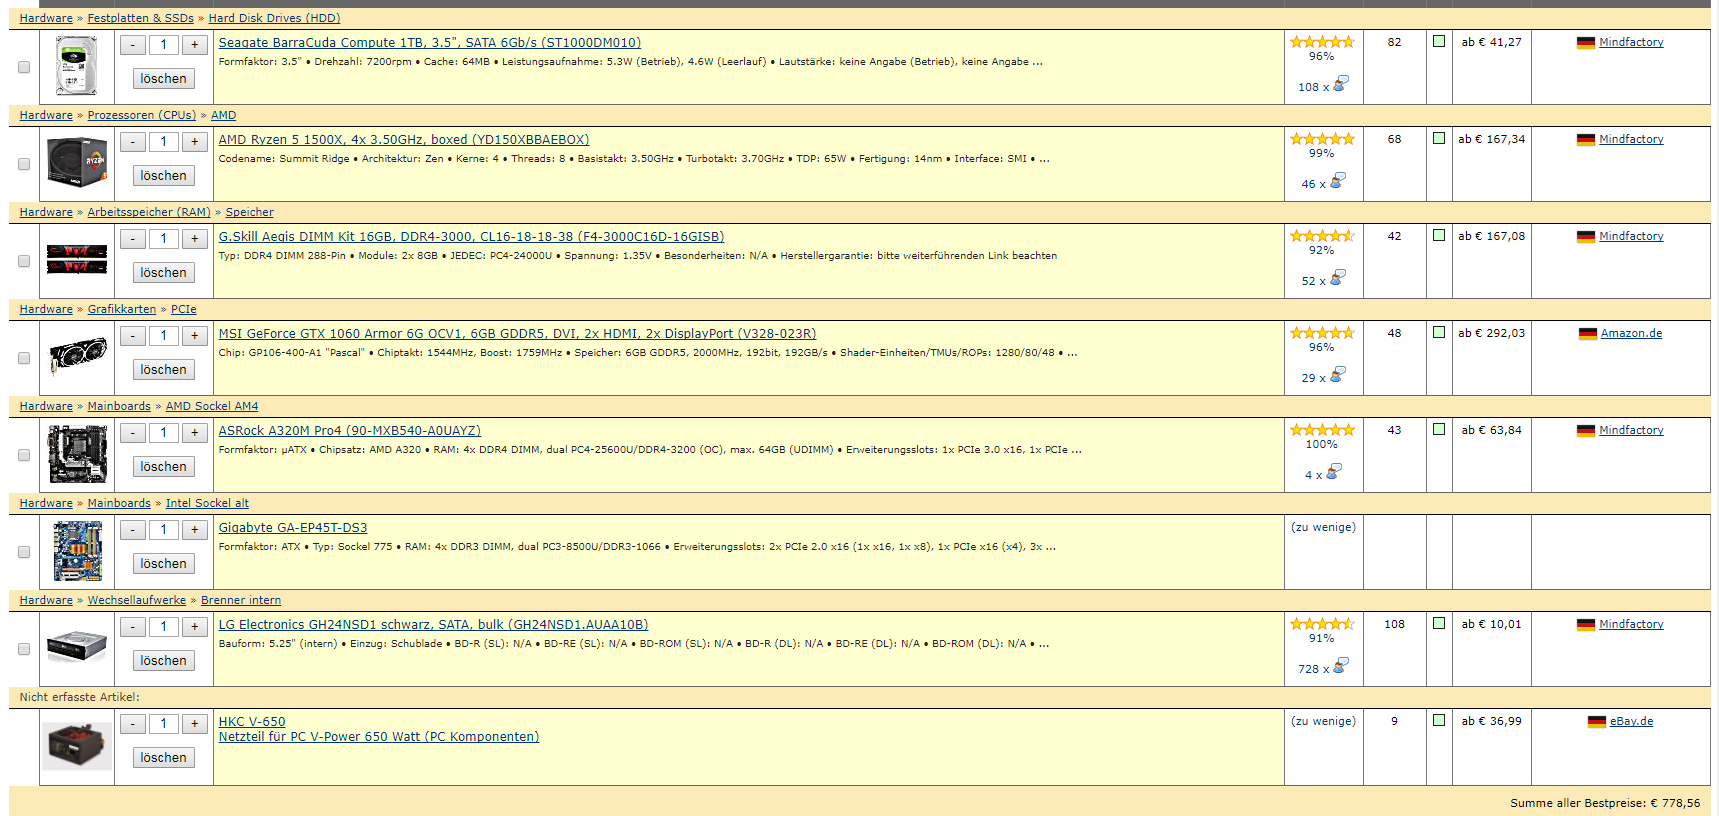Select the ASRock A320M row checkbox
This screenshot has width=1719, height=816.
pyautogui.click(x=24, y=455)
